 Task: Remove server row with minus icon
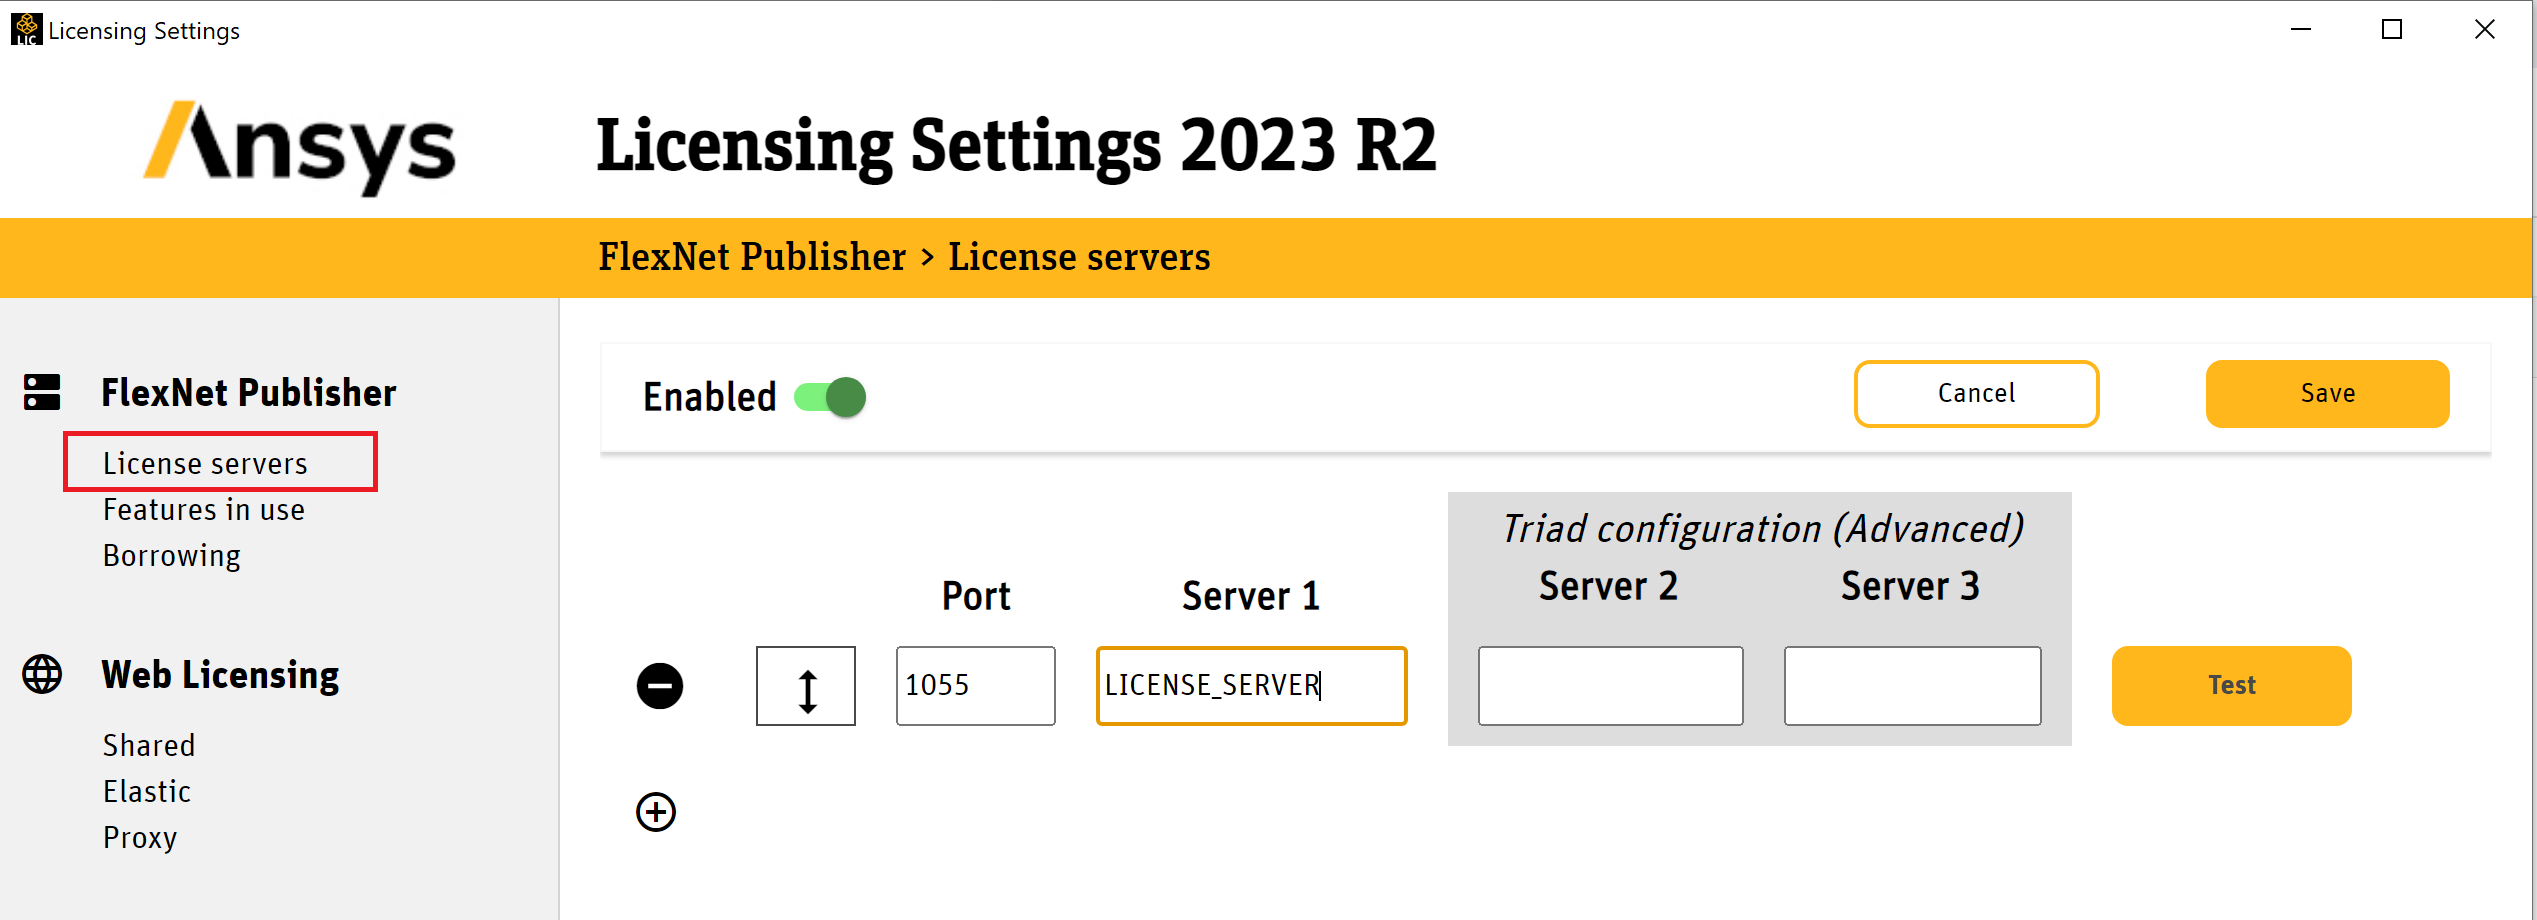660,686
